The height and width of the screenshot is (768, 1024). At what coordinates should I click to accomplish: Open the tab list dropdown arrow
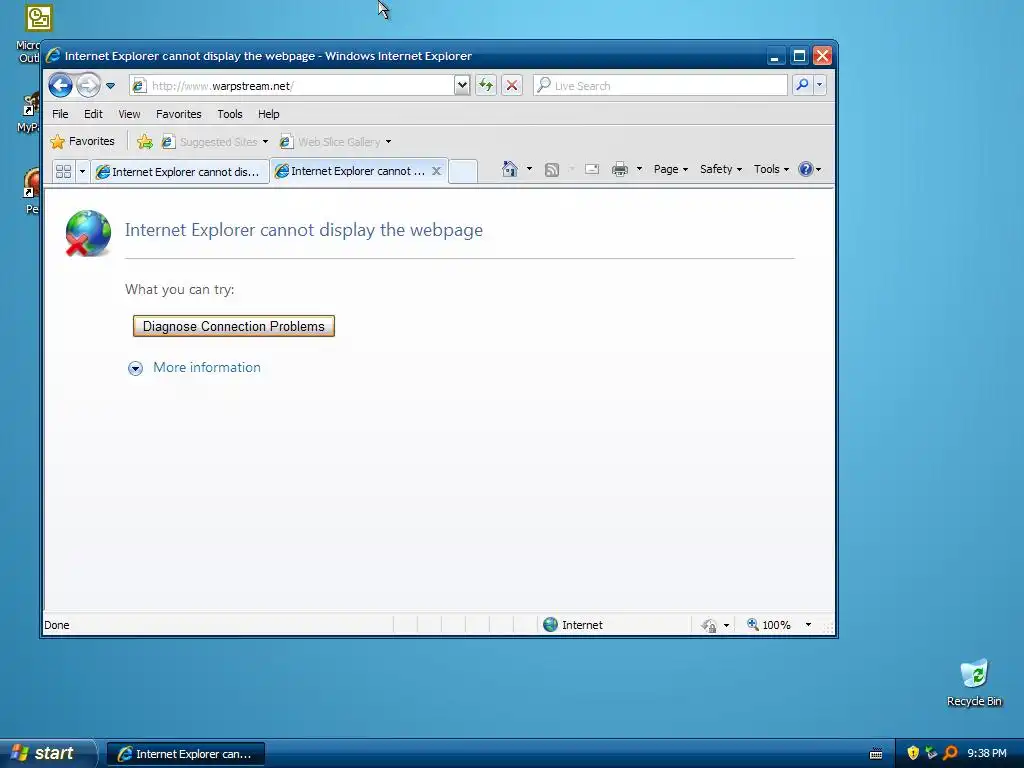click(x=82, y=171)
